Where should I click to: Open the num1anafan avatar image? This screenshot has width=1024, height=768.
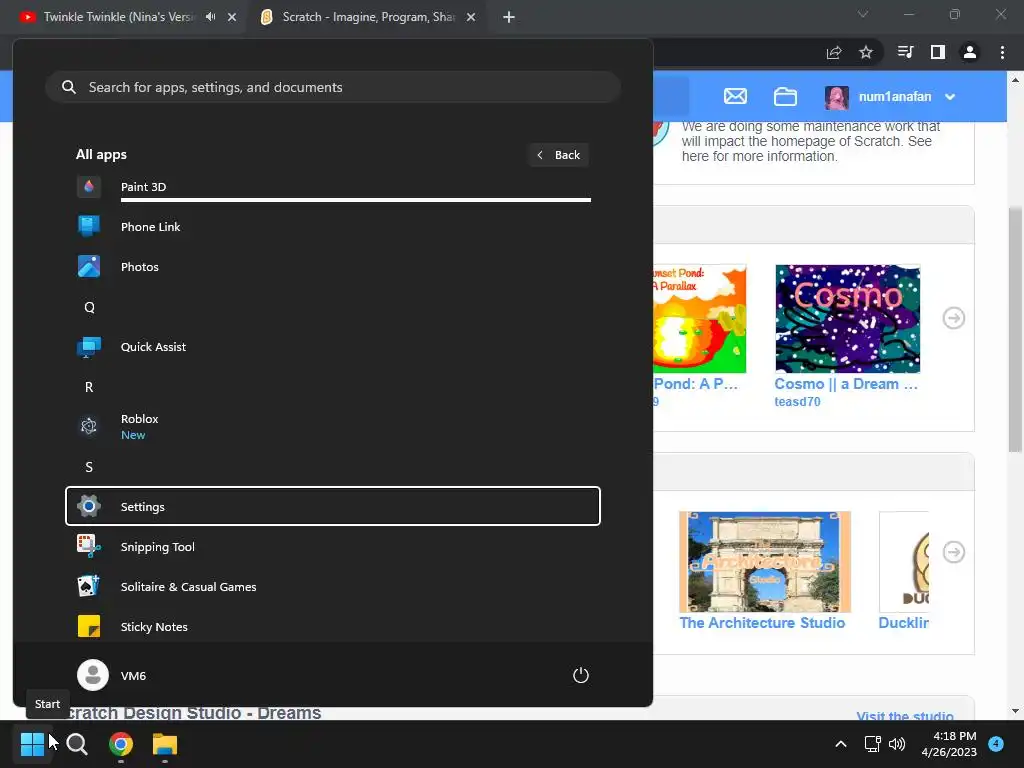837,97
